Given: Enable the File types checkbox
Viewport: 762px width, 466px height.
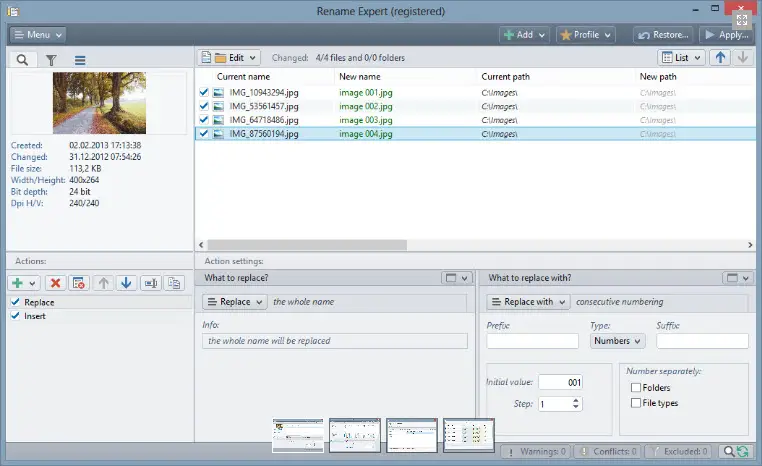Looking at the screenshot, I should (636, 403).
